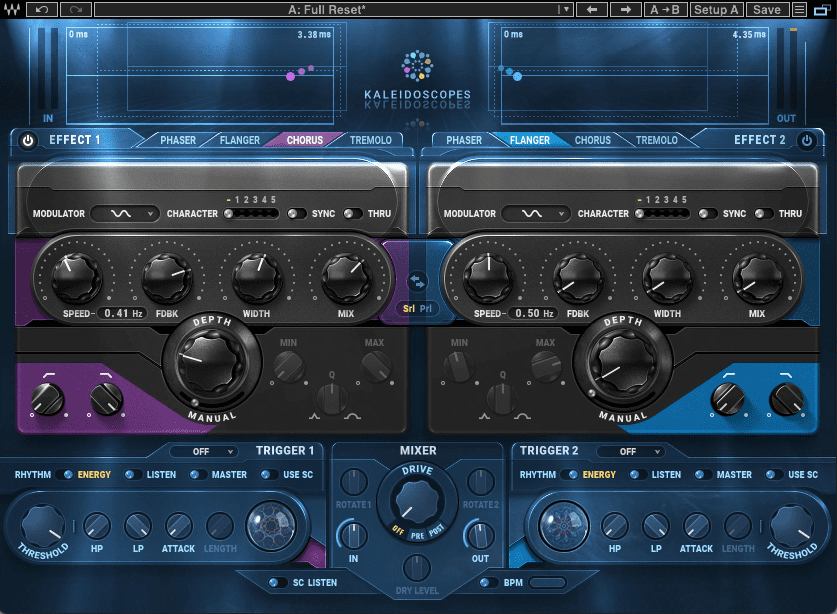
Task: Open Trigger 2 OFF mode dropdown
Action: tap(631, 451)
